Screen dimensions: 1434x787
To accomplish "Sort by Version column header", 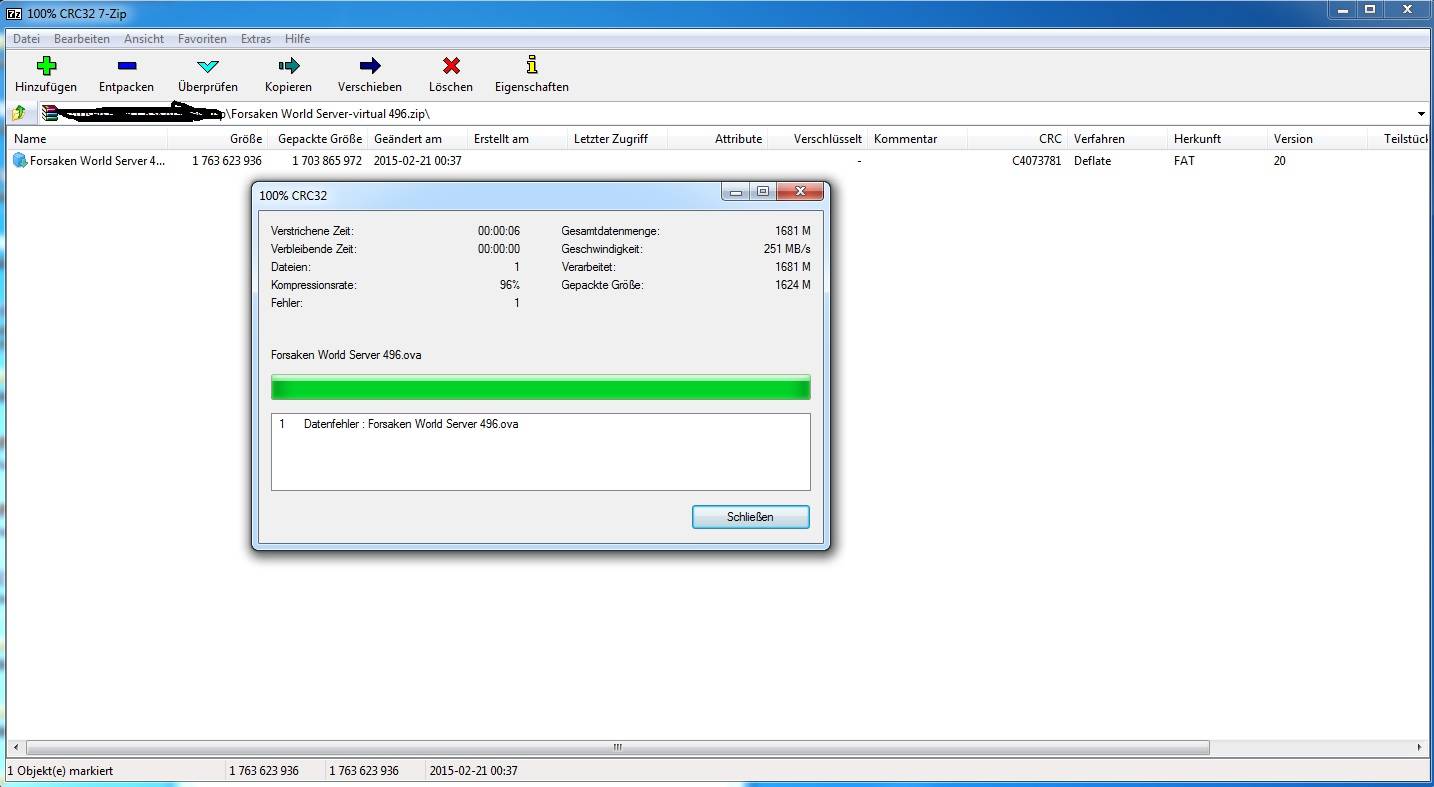I will pos(1318,139).
